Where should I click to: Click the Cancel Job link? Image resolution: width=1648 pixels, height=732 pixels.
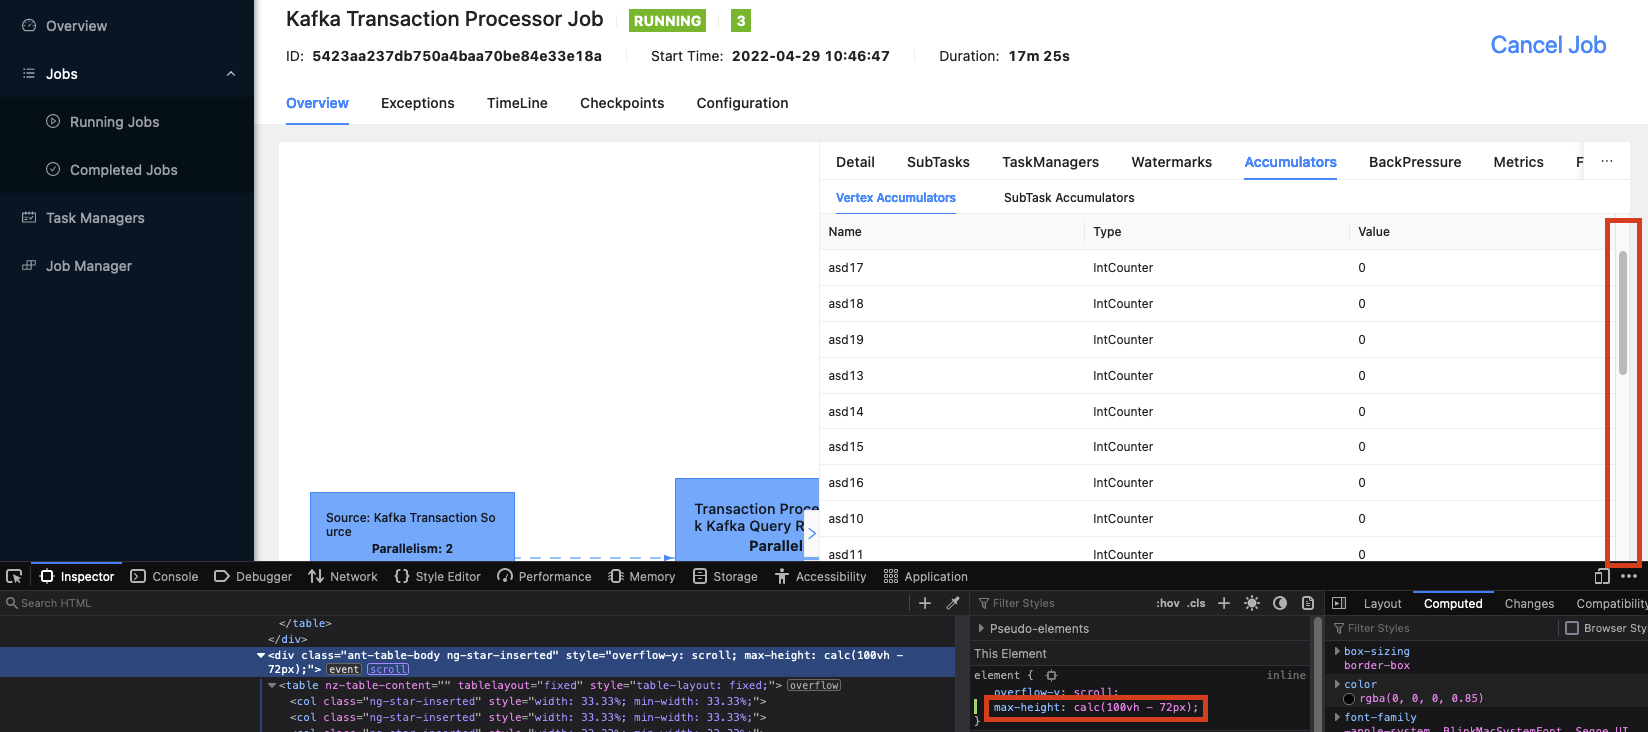click(x=1548, y=45)
